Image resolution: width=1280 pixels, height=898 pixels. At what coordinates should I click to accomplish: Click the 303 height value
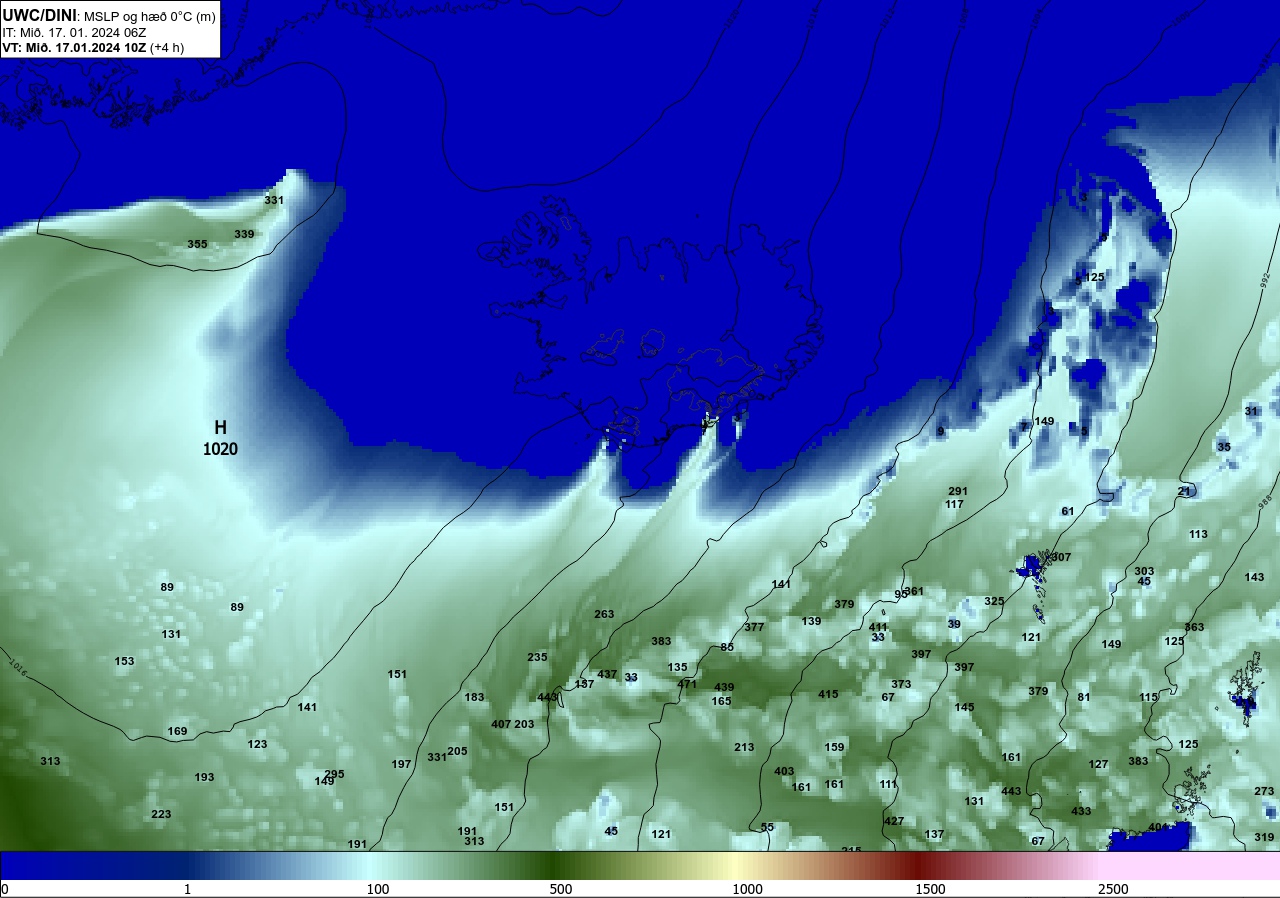[x=1144, y=571]
